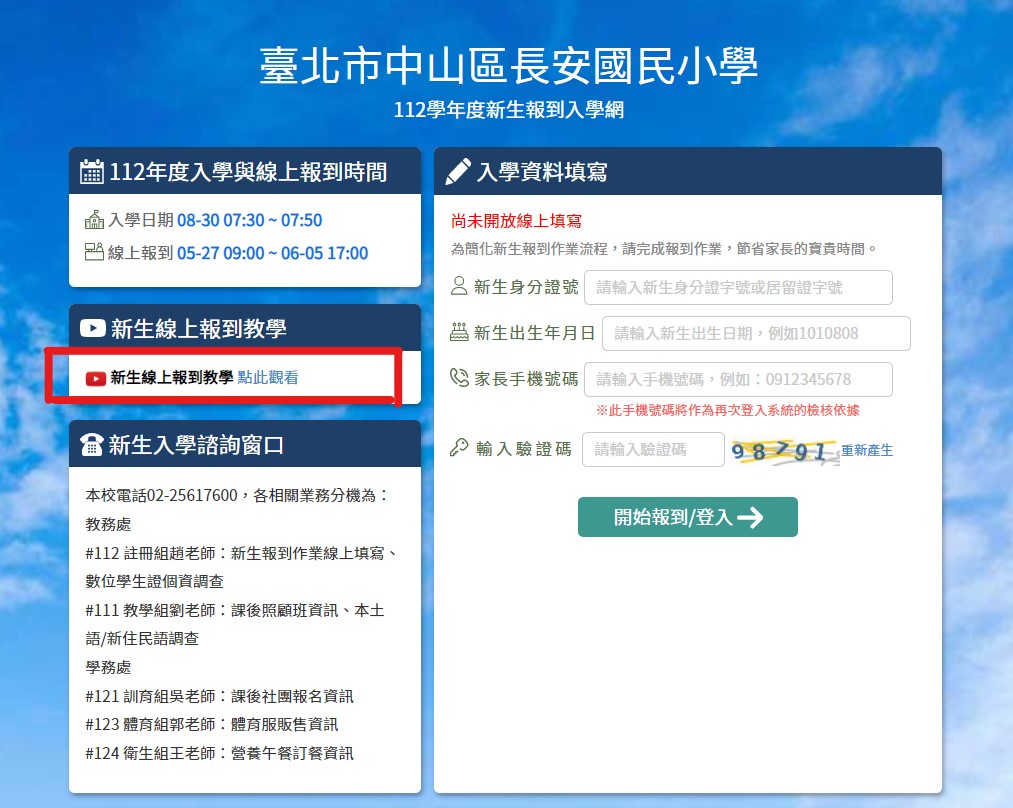The height and width of the screenshot is (808, 1013).
Task: Click the birthday cake icon beside 新生出生年月日
Action: point(459,333)
